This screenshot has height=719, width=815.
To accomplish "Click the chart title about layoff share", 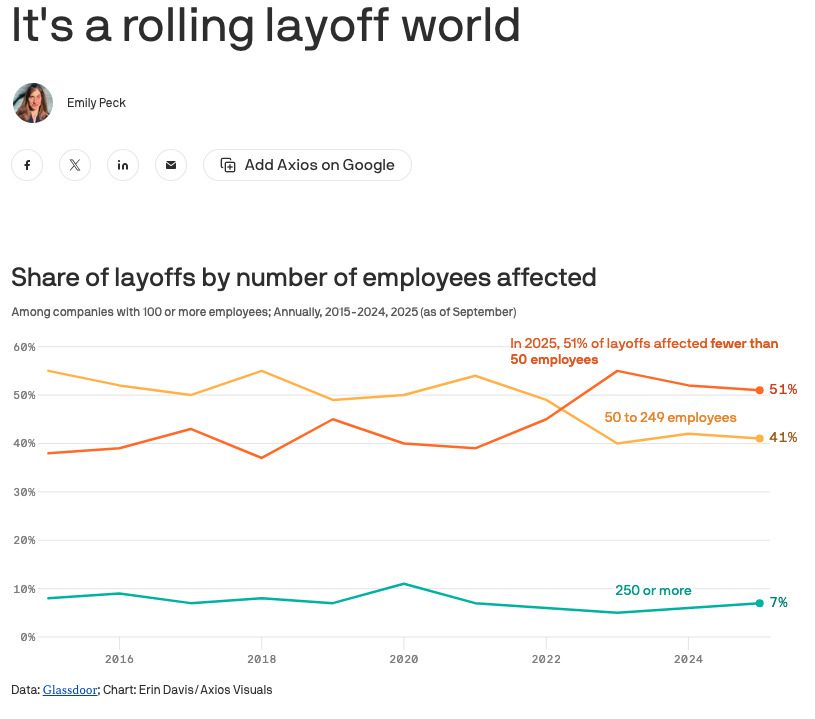I will tap(303, 277).
